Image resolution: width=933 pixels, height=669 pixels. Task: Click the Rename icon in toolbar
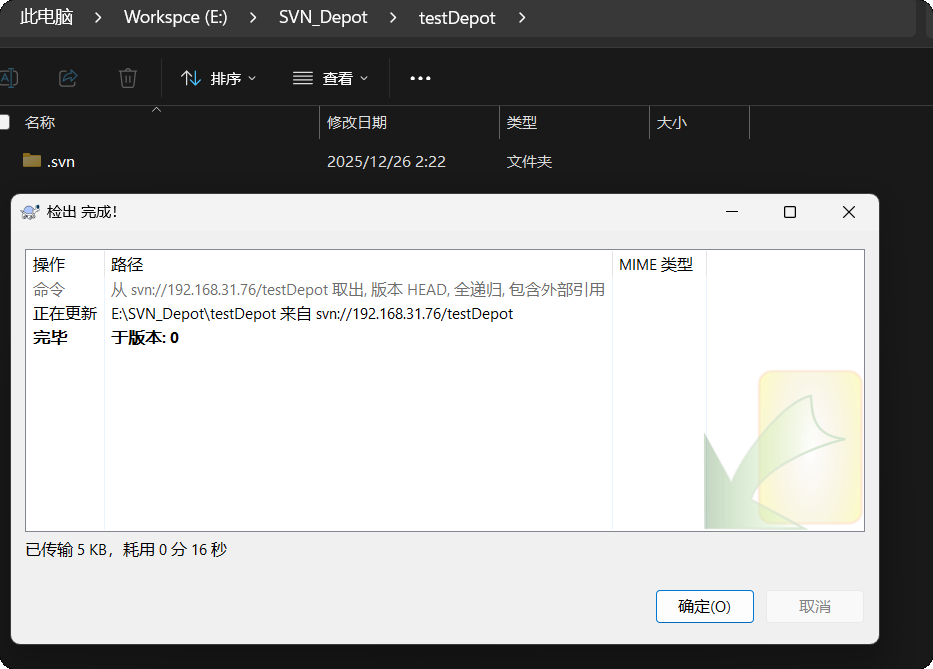pos(8,77)
